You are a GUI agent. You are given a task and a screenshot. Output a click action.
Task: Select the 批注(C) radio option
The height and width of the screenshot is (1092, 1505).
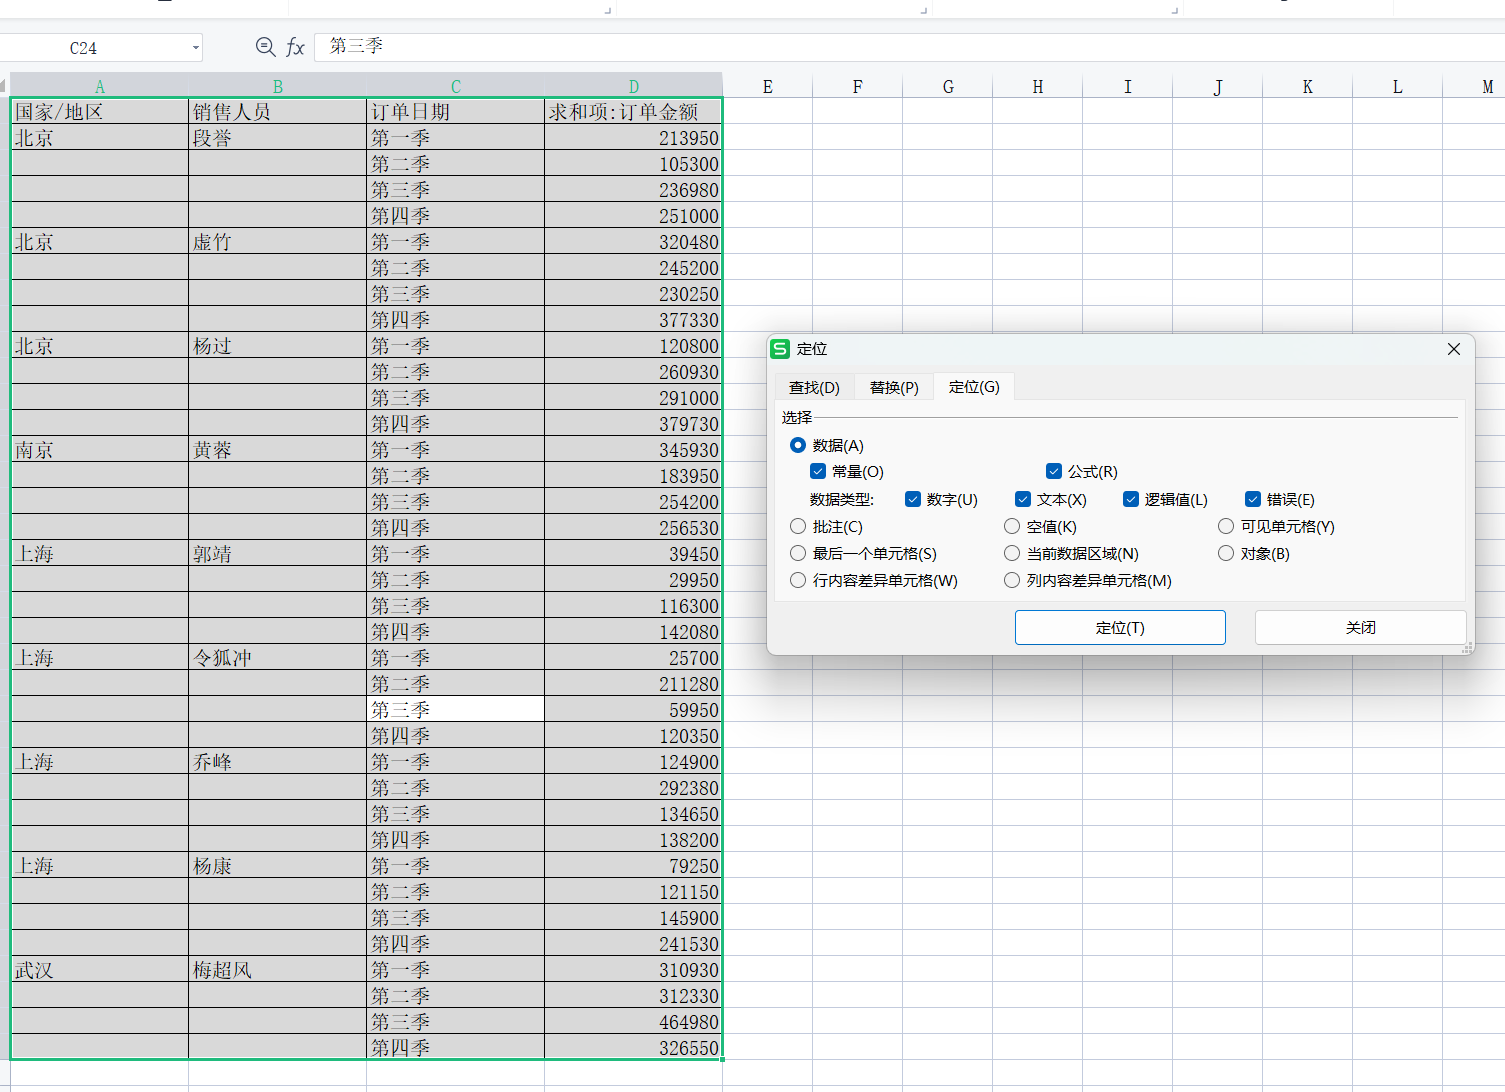(798, 527)
